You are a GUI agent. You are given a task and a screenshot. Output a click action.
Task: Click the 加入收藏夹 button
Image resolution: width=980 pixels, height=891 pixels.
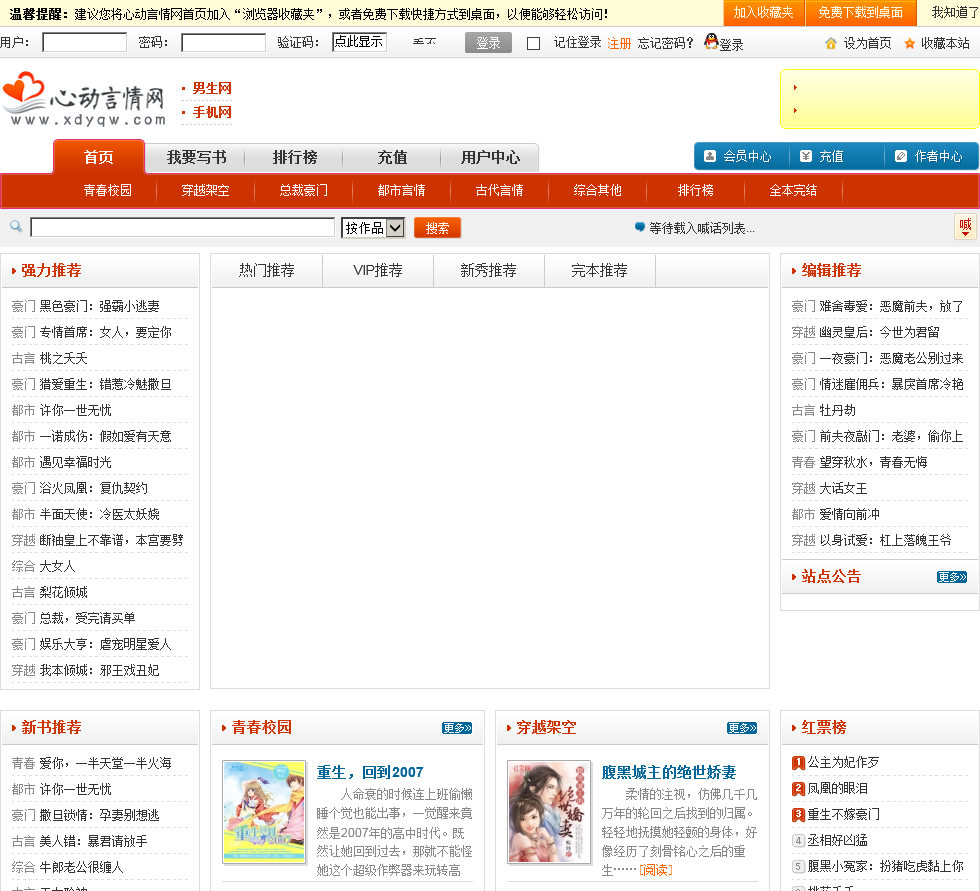pyautogui.click(x=762, y=12)
